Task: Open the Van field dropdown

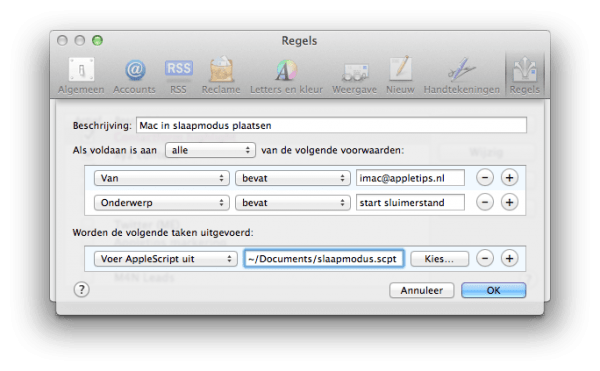Action: [x=161, y=178]
